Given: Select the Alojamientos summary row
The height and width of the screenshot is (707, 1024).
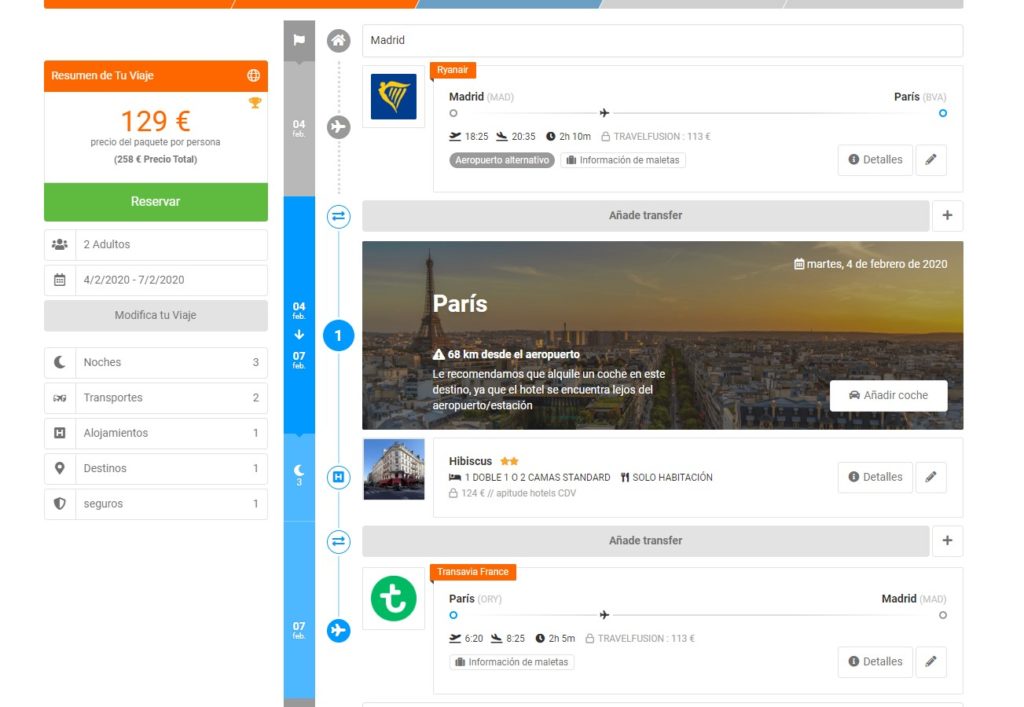Looking at the screenshot, I should (x=156, y=433).
